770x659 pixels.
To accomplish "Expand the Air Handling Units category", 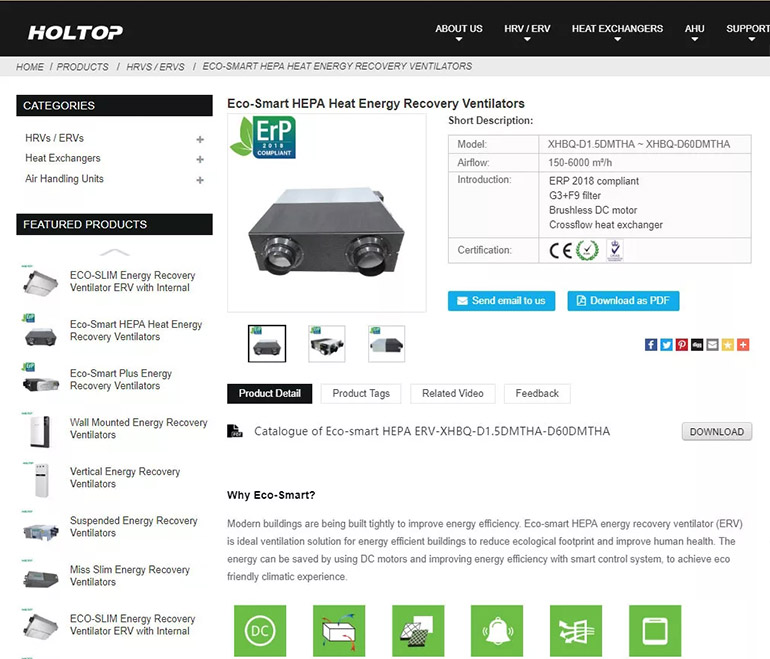I will point(200,180).
